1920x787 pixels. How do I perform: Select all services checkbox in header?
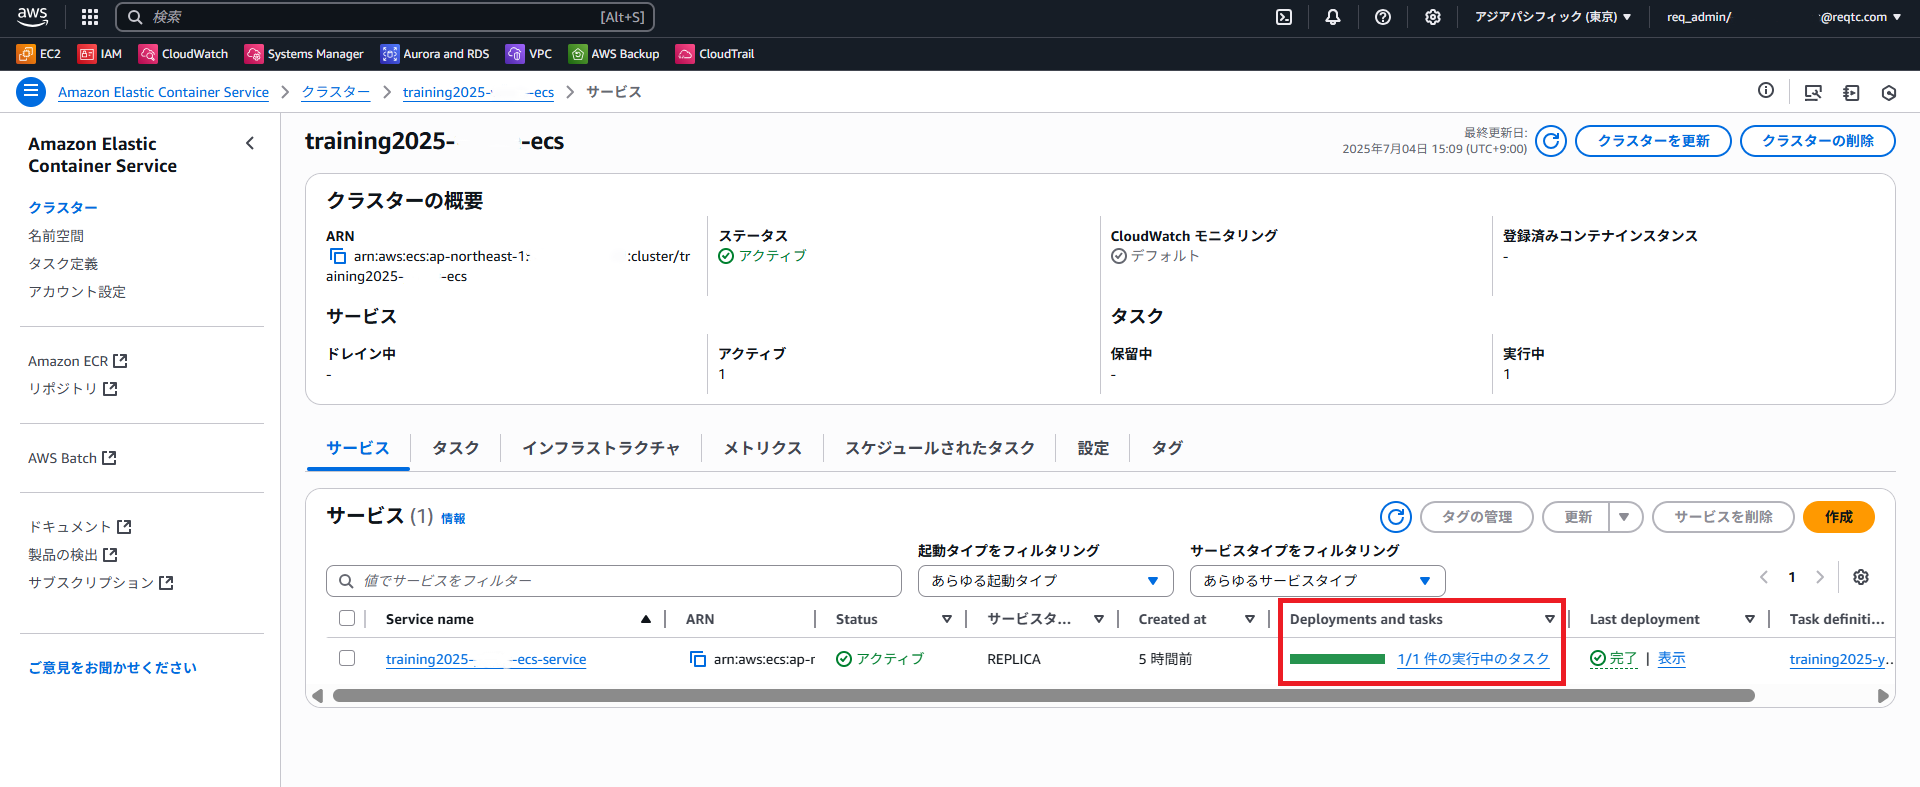(x=347, y=618)
